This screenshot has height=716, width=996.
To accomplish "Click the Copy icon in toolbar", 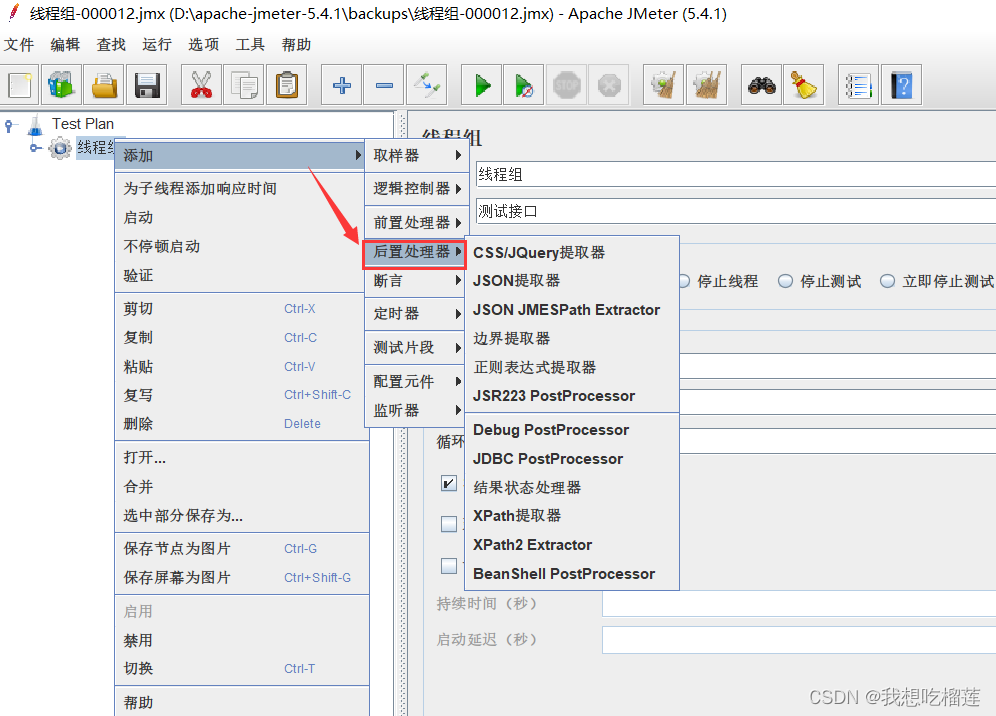I will (244, 84).
